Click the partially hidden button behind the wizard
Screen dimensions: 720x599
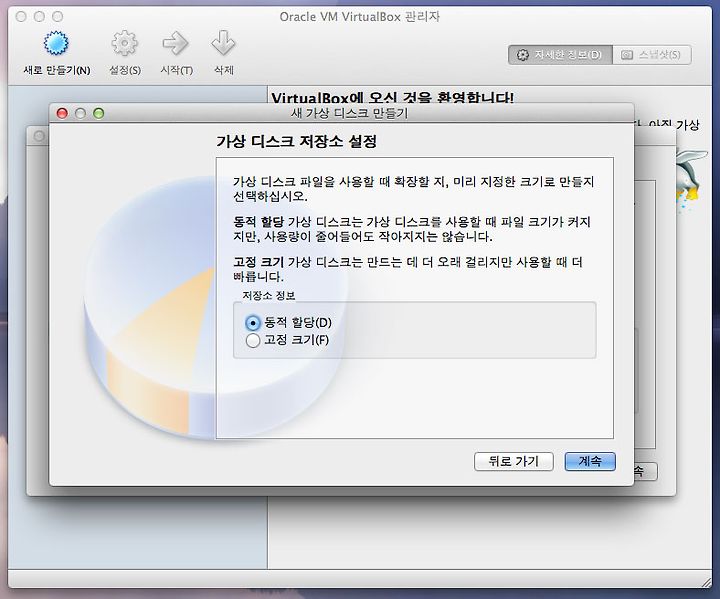pyautogui.click(x=646, y=471)
